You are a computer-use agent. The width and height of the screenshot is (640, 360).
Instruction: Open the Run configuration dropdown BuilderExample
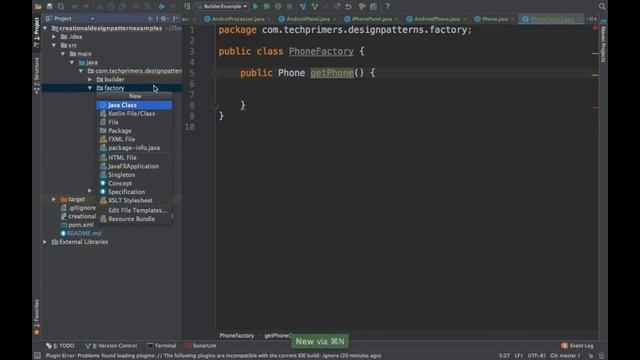222,6
